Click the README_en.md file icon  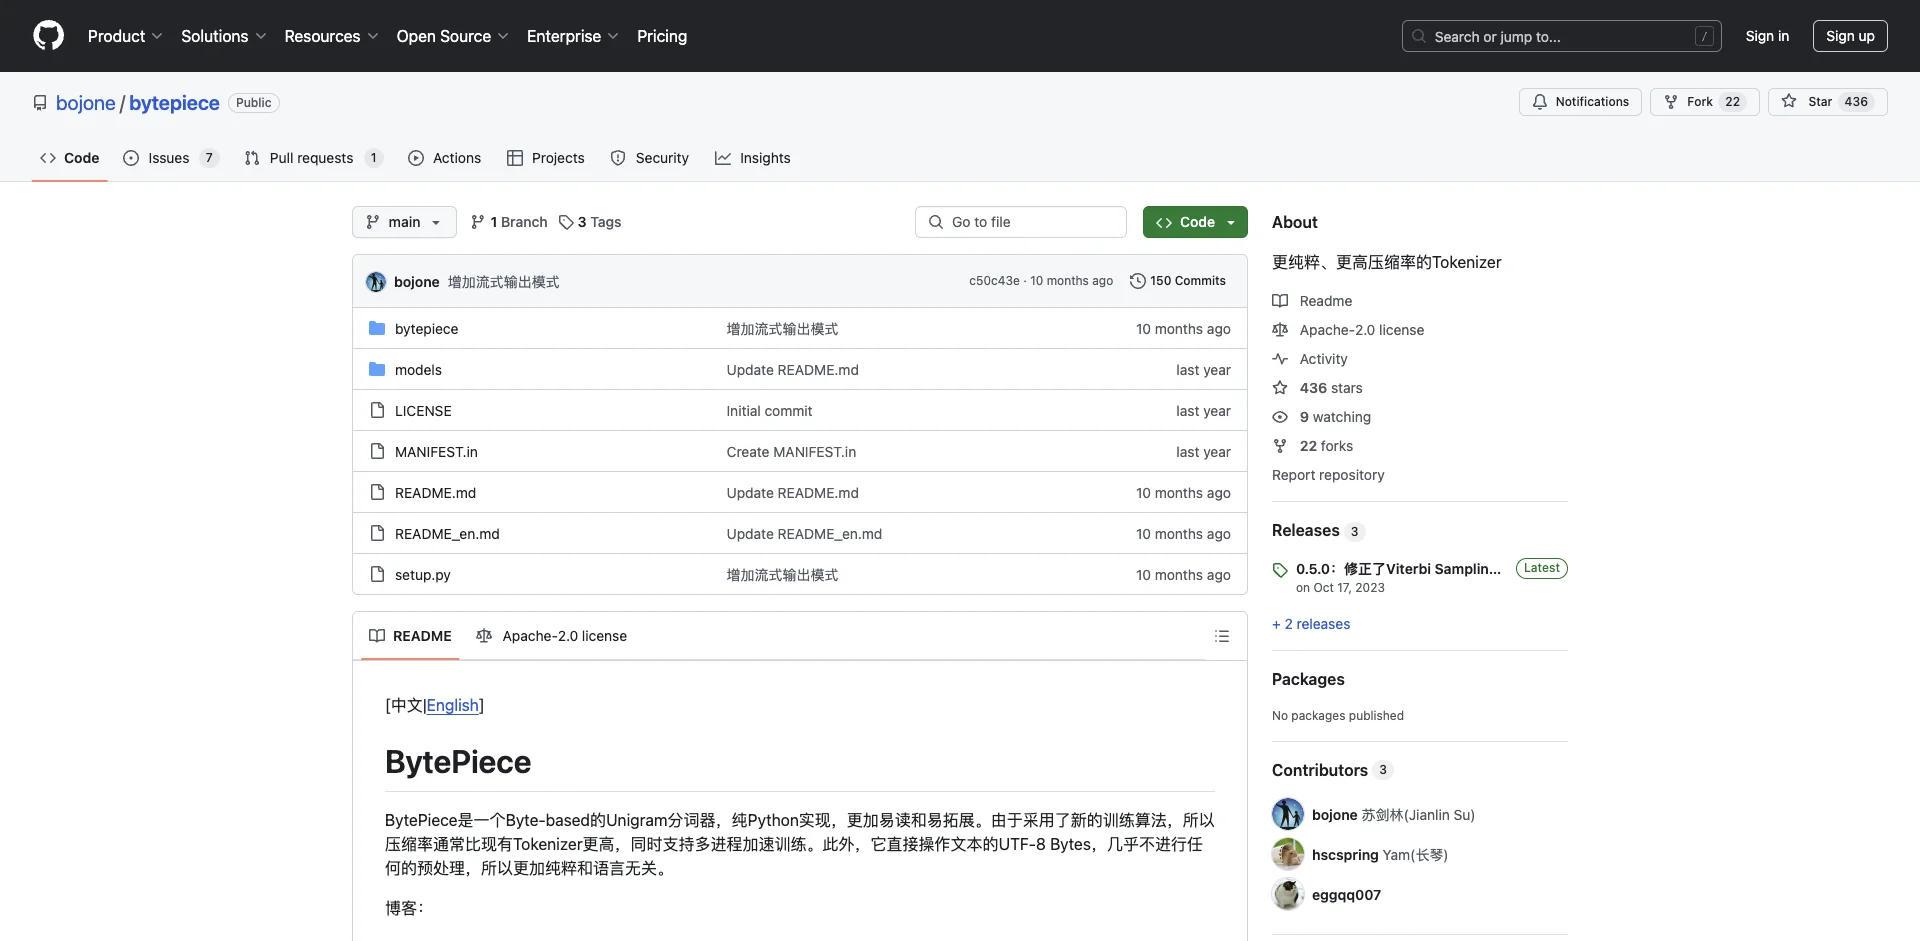[377, 533]
